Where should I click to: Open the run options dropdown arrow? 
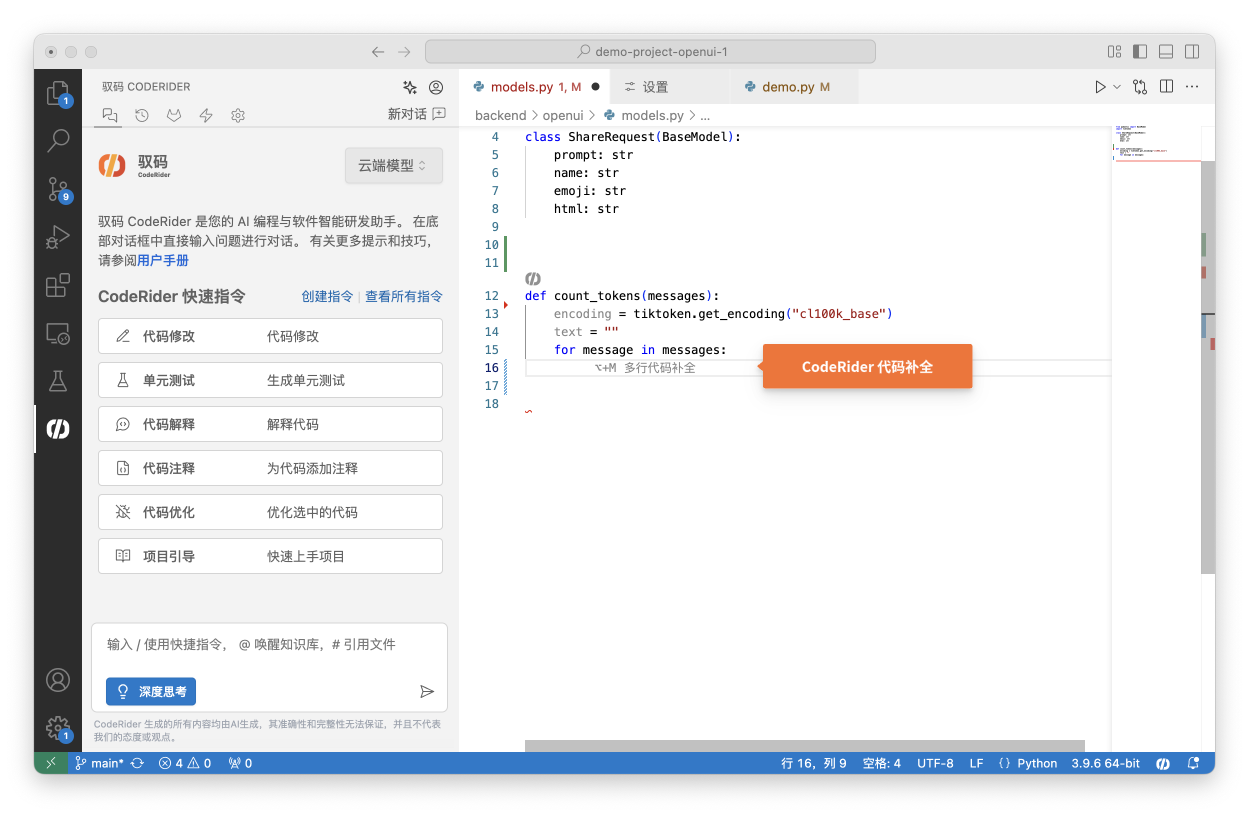click(1117, 87)
